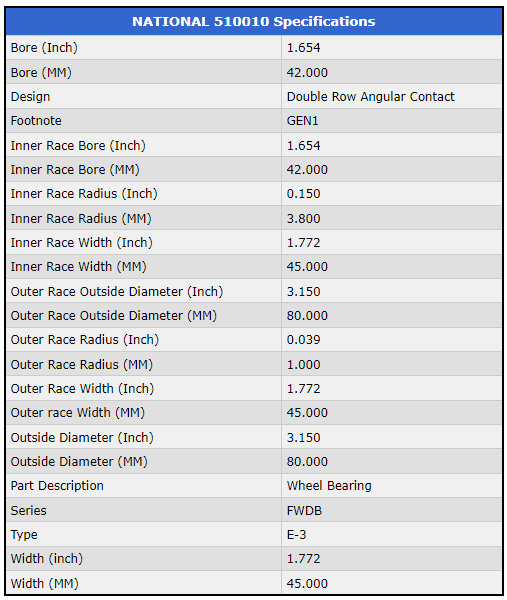Click the Outer race Width (MM) label
Image resolution: width=507 pixels, height=600 pixels.
point(78,412)
